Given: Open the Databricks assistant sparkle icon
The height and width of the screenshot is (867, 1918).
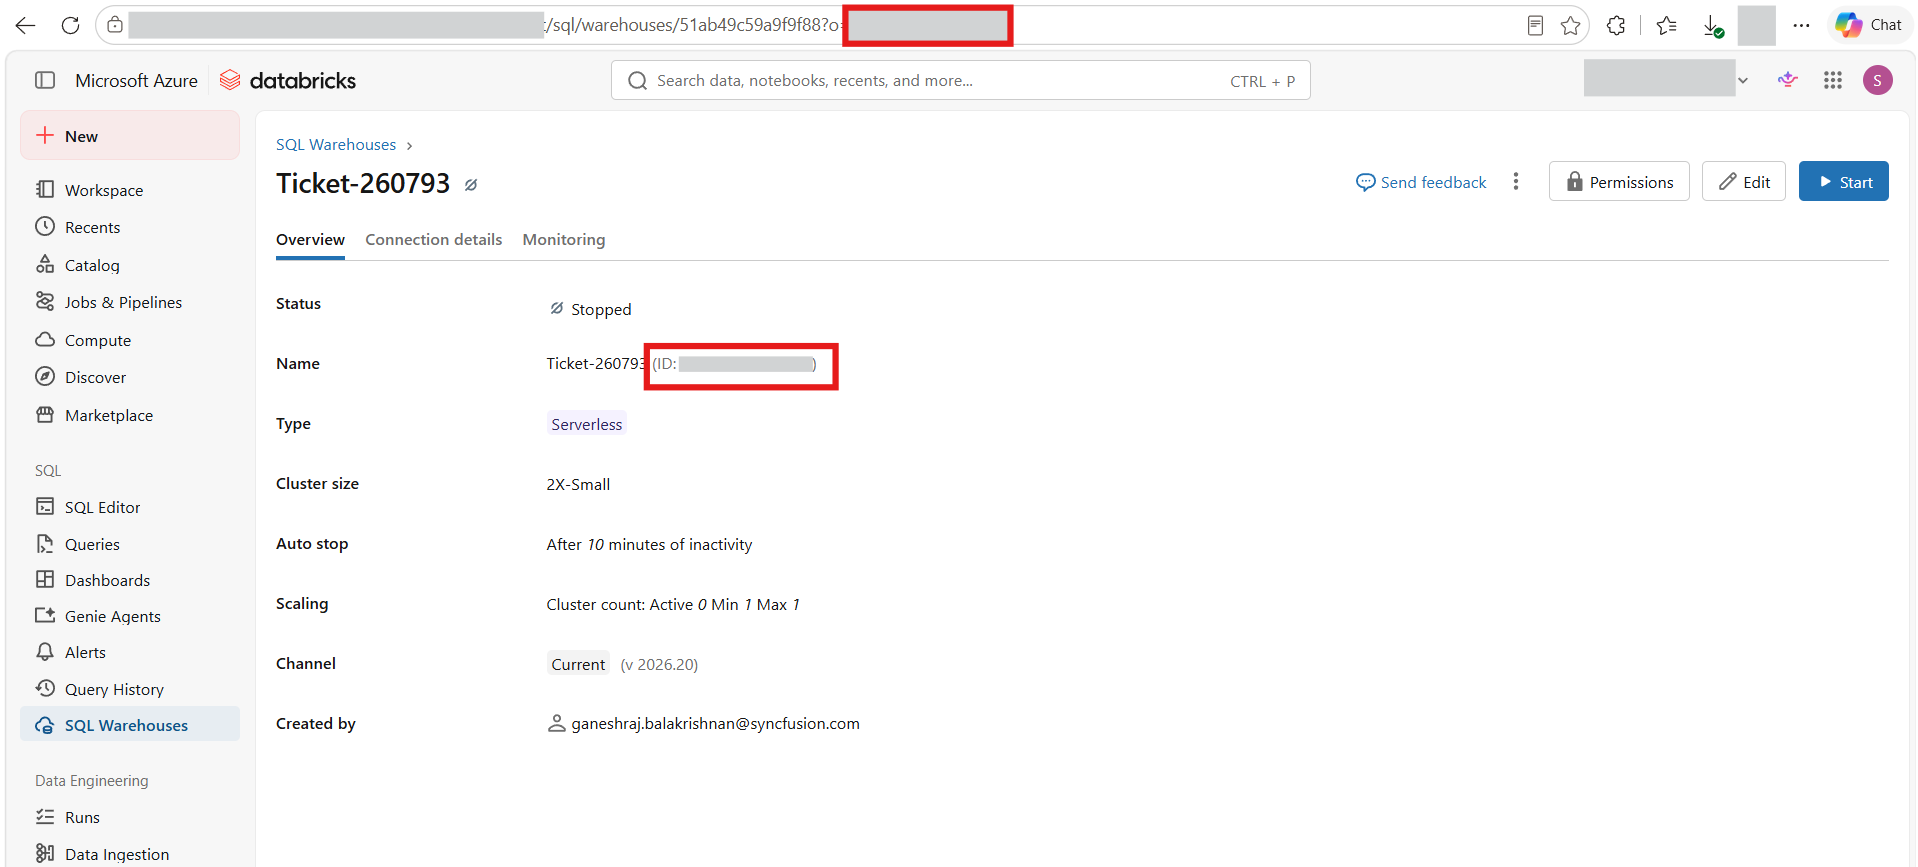Looking at the screenshot, I should coord(1788,80).
